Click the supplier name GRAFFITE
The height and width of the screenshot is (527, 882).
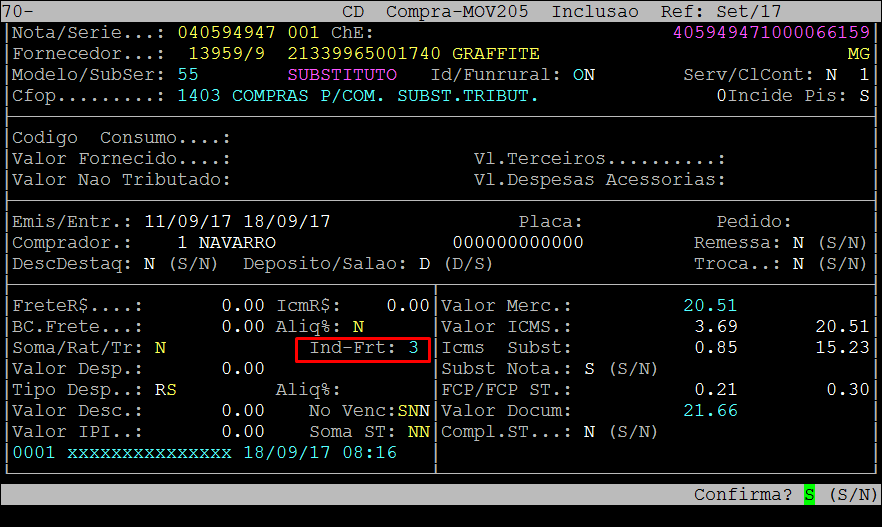495,53
